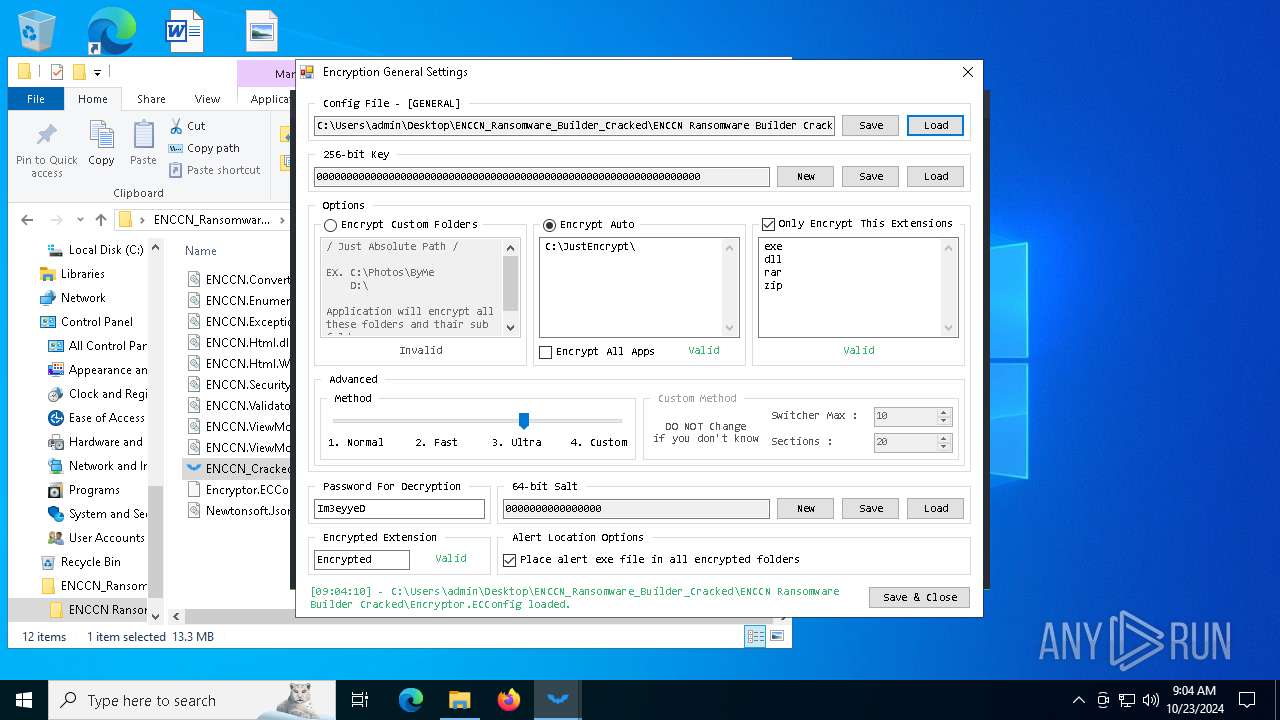Open recent locations dropdown in Explorer
This screenshot has width=1280, height=720.
click(x=80, y=220)
